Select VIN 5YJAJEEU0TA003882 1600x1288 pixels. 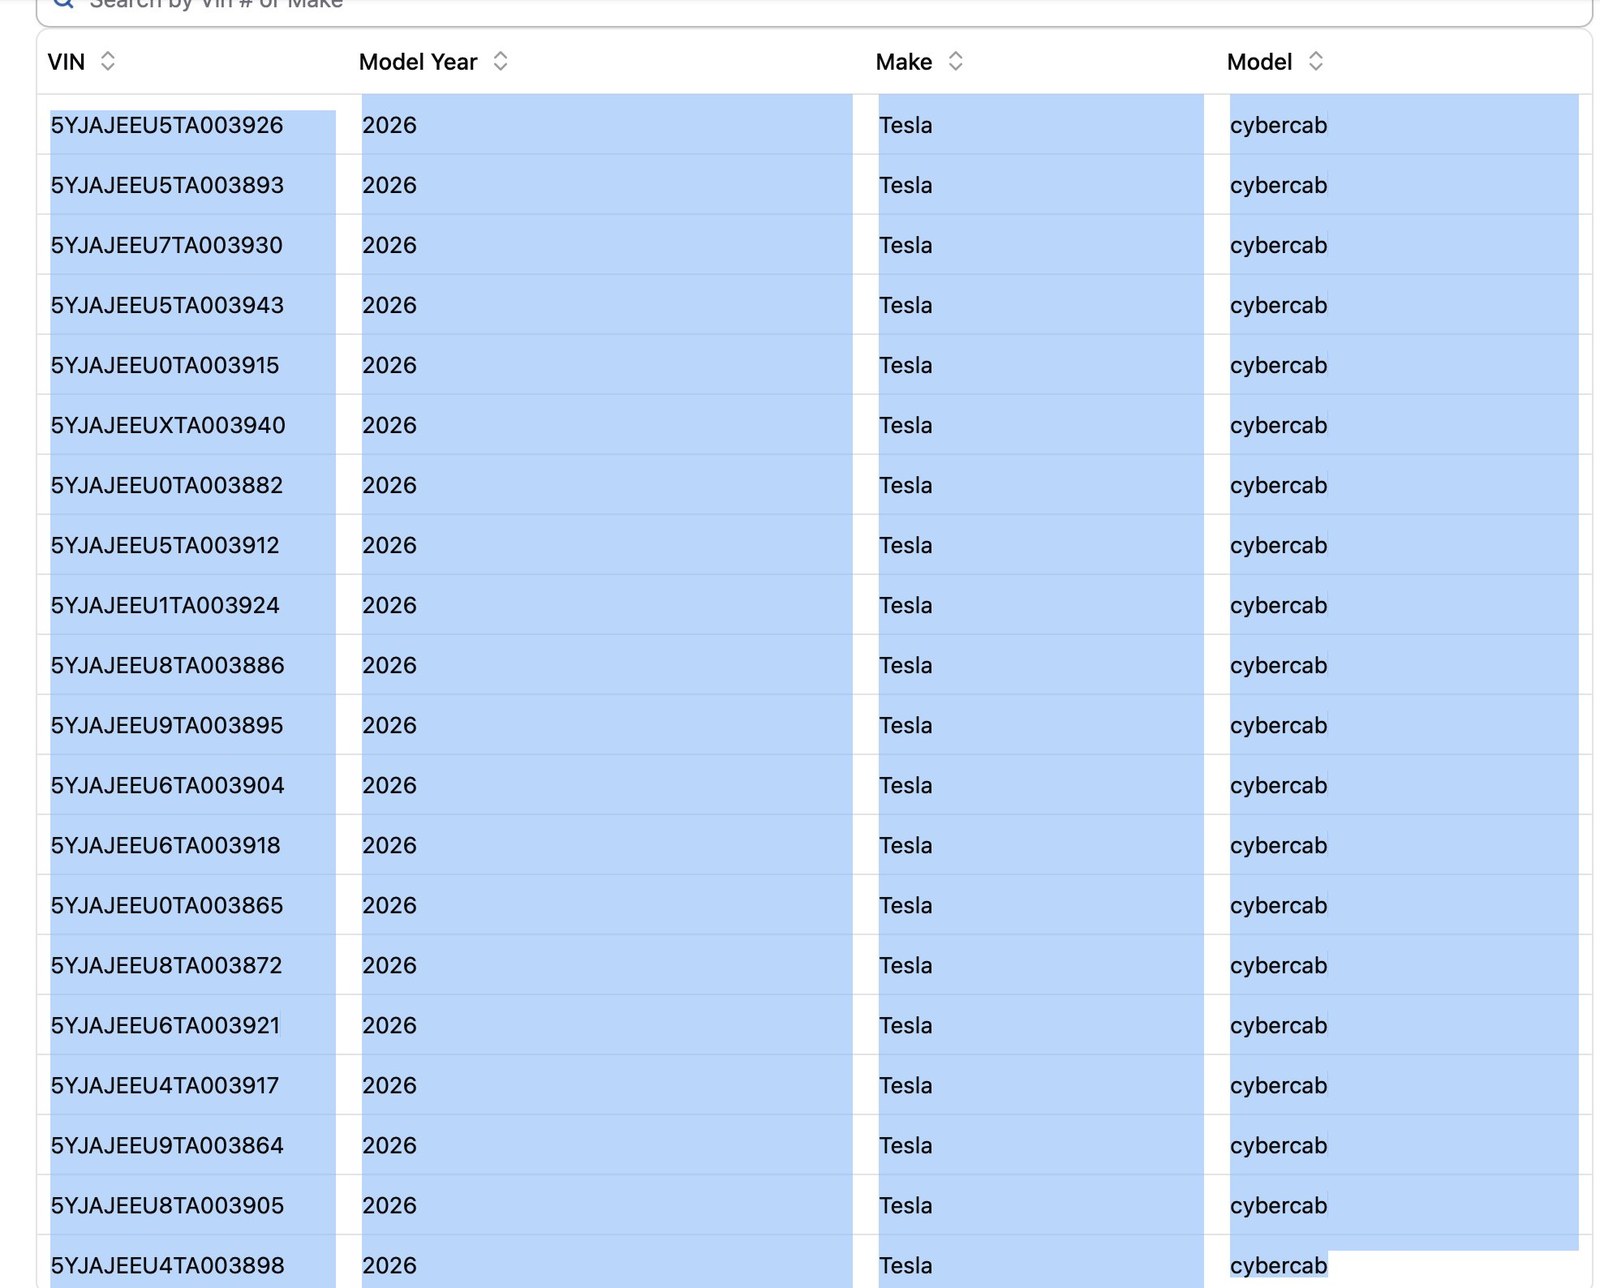point(167,485)
